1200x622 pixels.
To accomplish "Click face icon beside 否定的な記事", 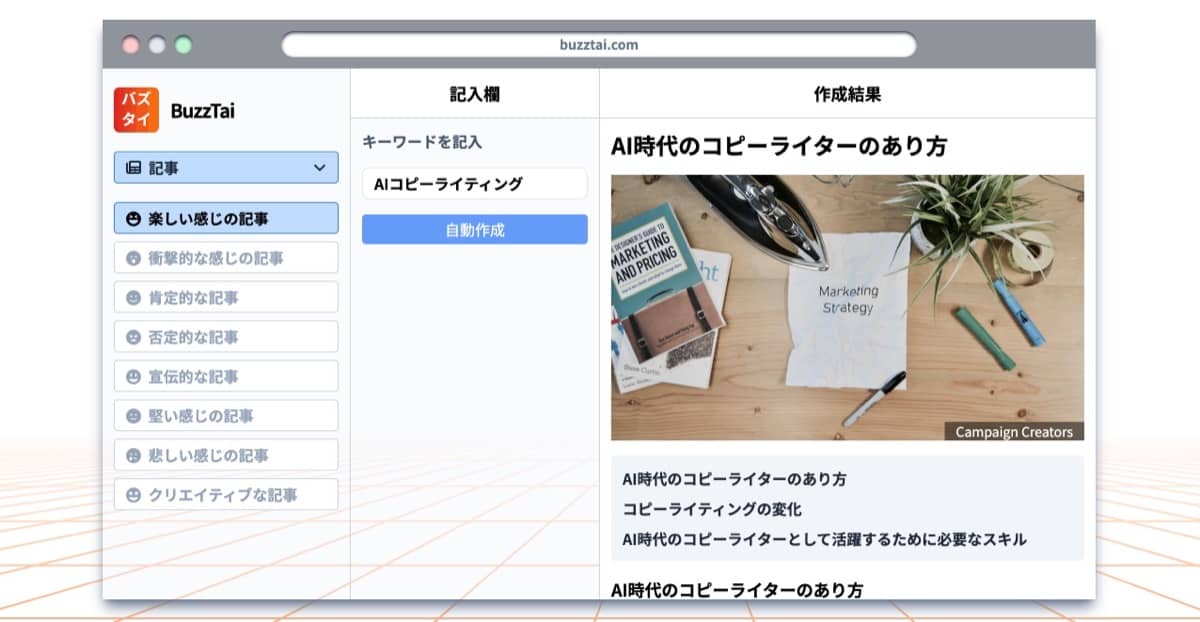I will [x=133, y=337].
